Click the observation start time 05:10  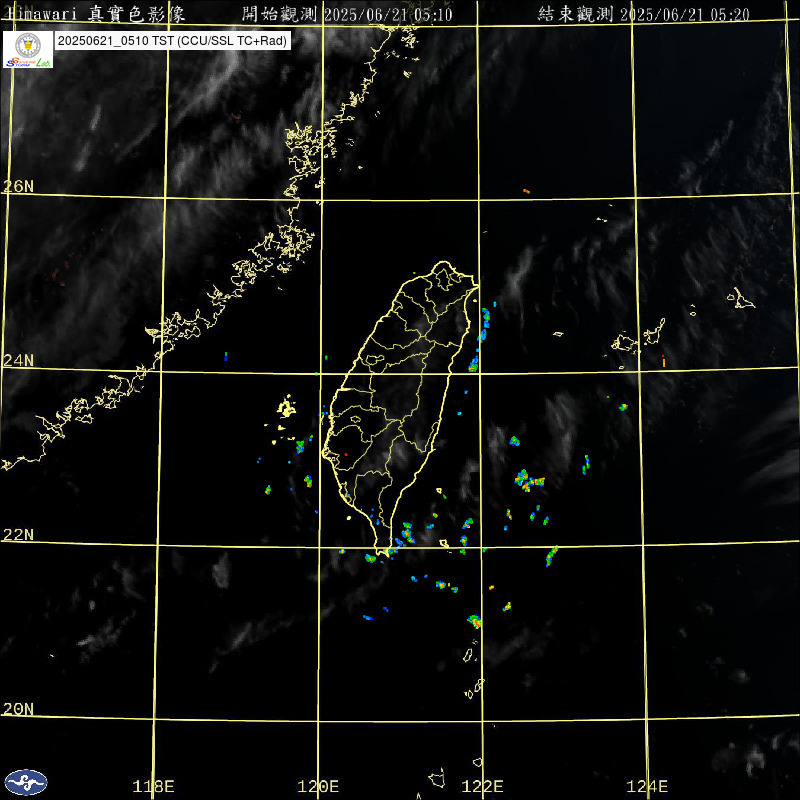[433, 14]
